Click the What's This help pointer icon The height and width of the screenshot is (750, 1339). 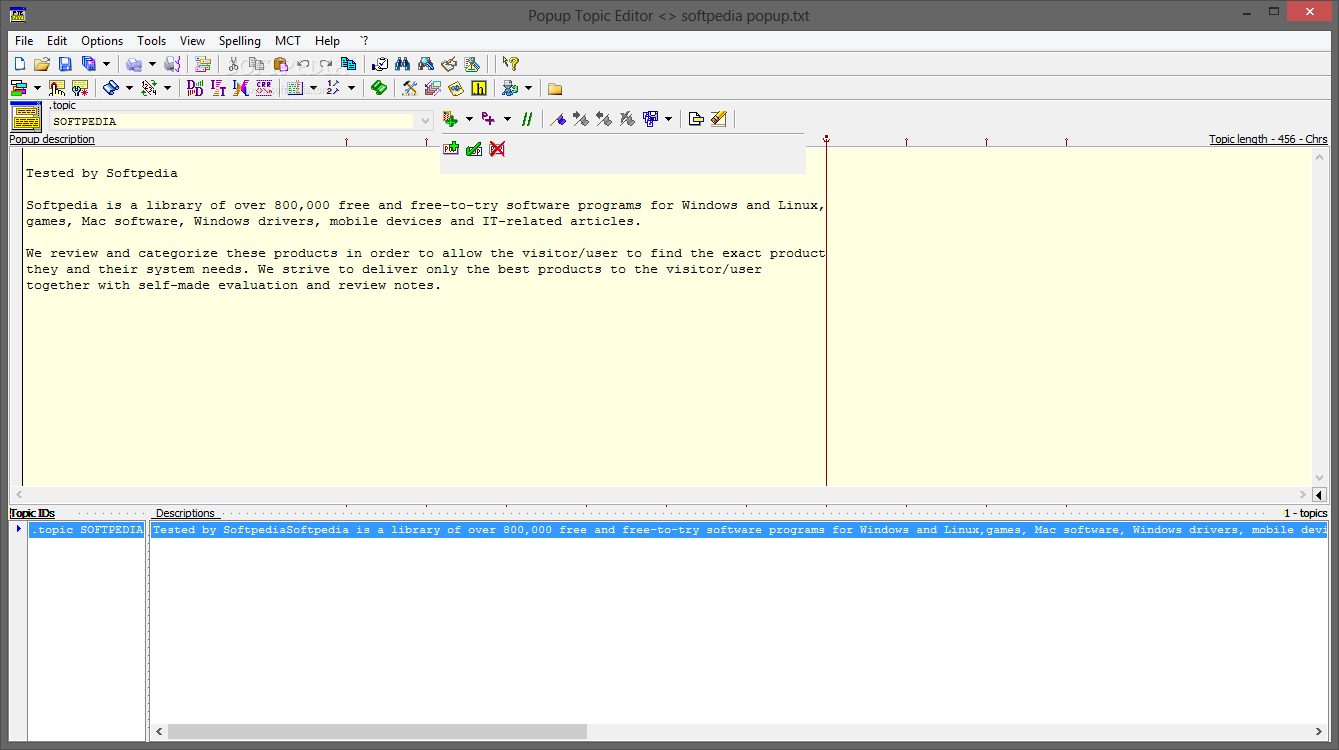point(511,64)
